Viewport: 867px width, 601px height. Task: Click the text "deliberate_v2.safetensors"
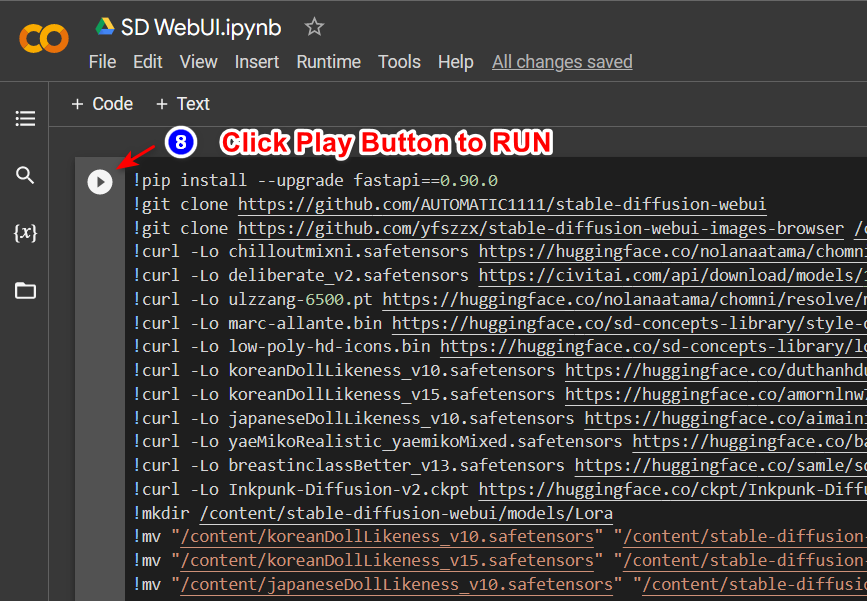(348, 275)
